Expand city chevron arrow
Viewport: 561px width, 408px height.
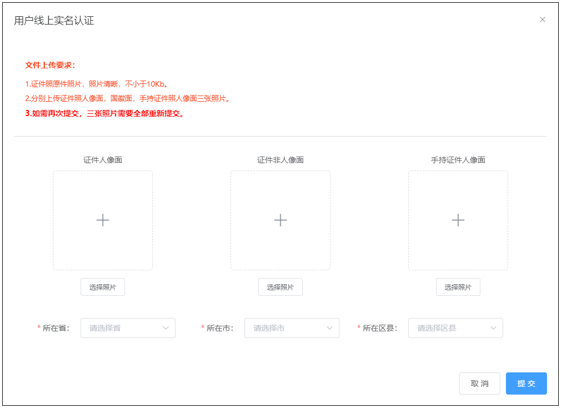pyautogui.click(x=330, y=328)
